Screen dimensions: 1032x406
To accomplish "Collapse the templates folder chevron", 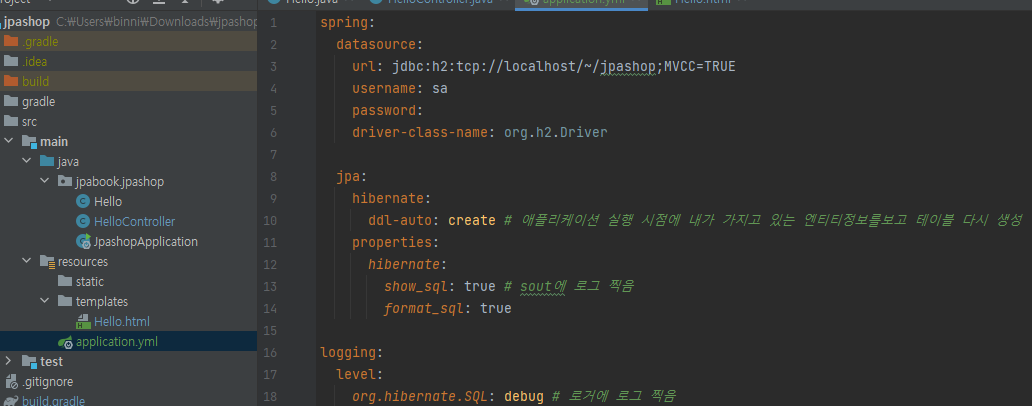I will (45, 301).
